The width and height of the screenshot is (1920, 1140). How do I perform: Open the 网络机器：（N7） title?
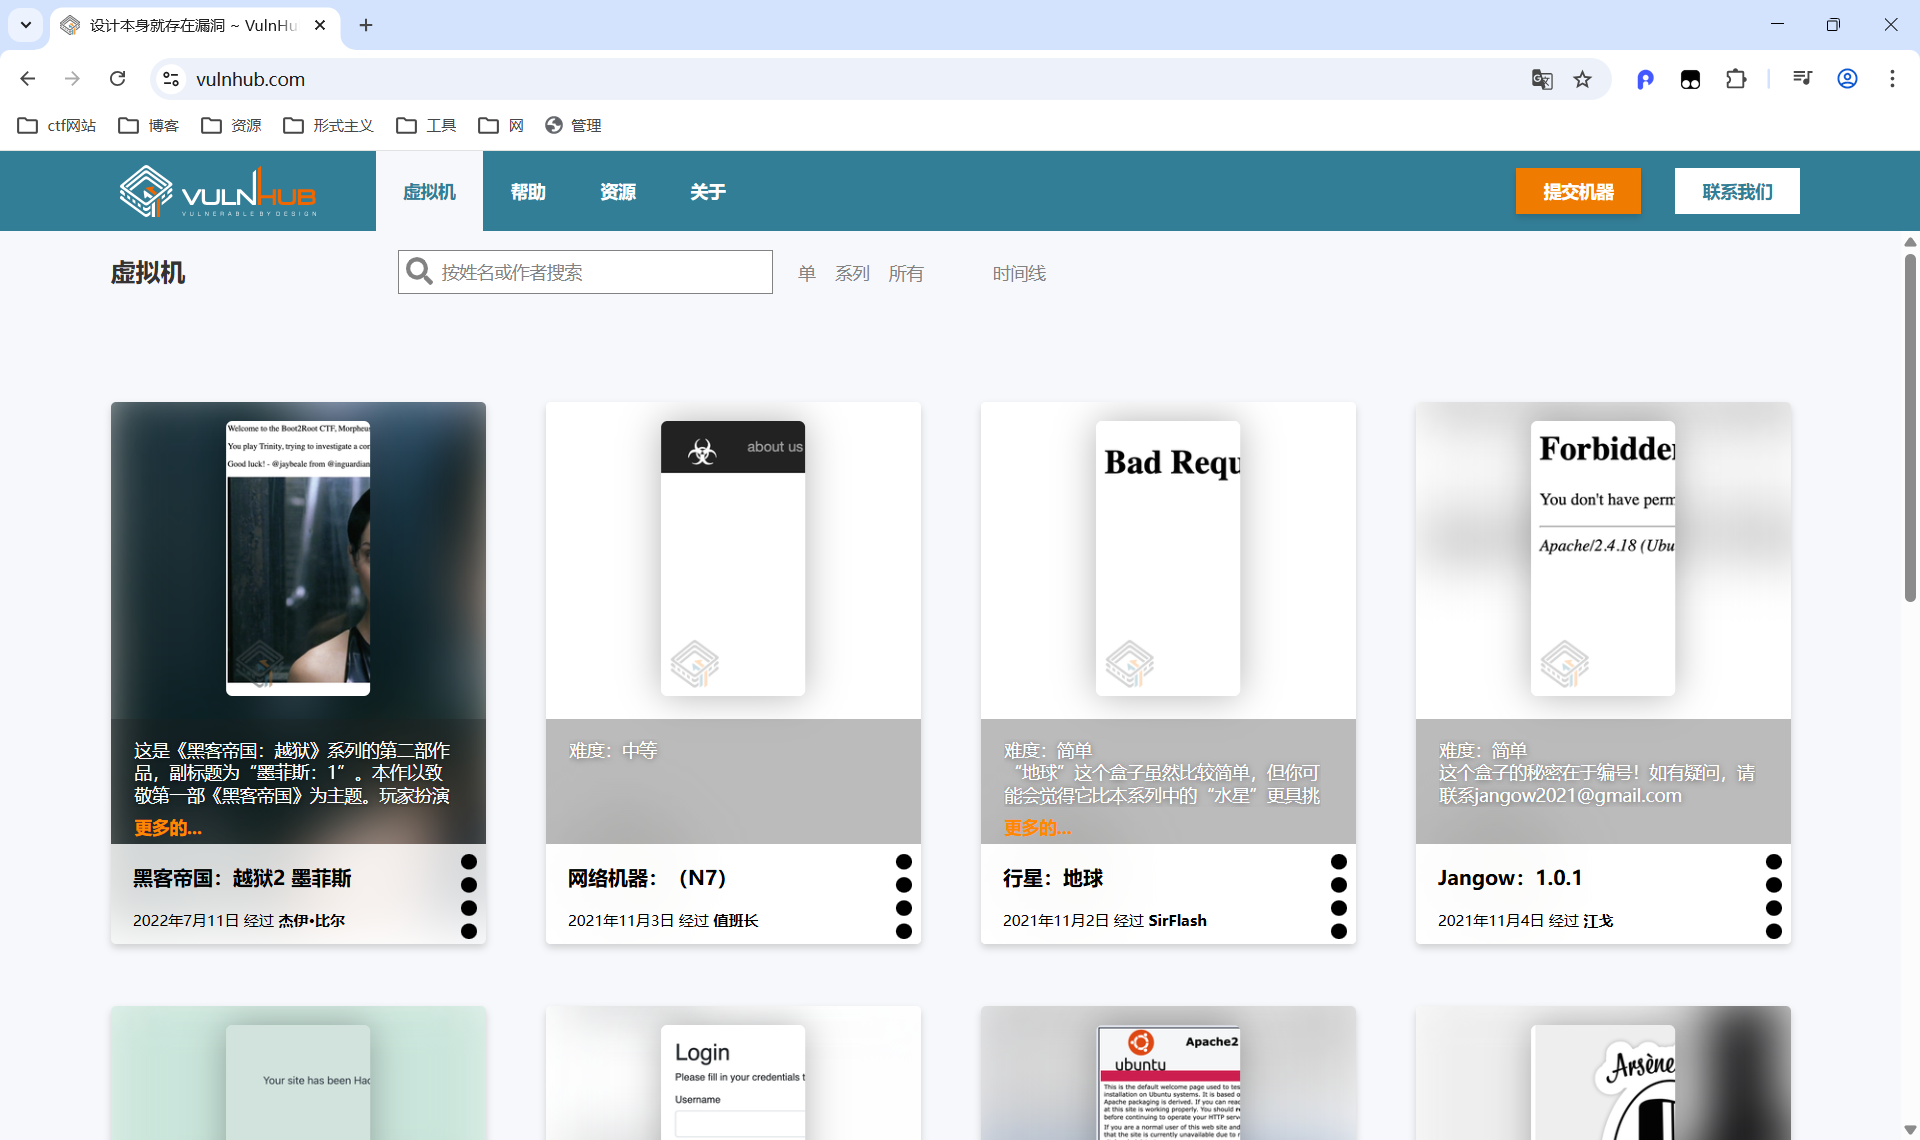(647, 878)
